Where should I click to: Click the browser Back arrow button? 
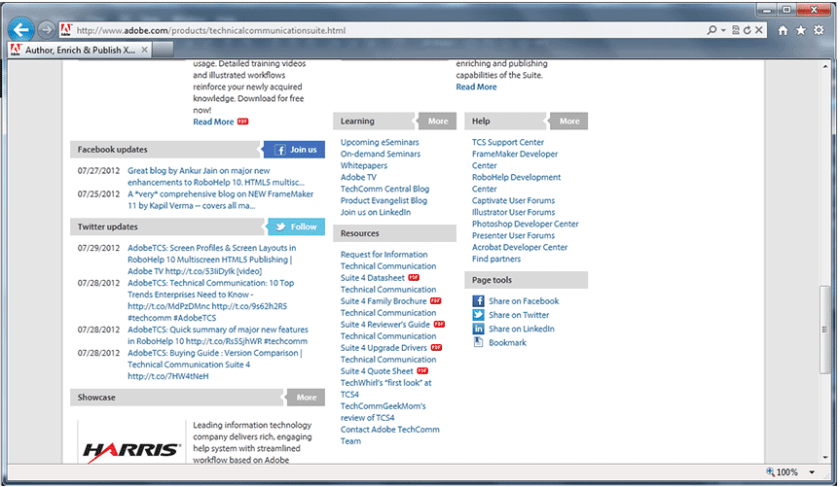point(20,30)
